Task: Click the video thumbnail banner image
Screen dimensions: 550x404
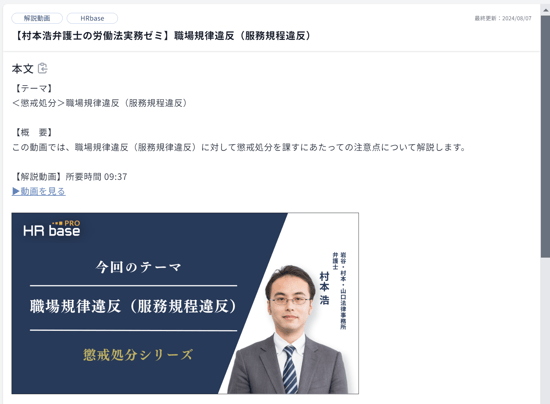Action: 185,303
